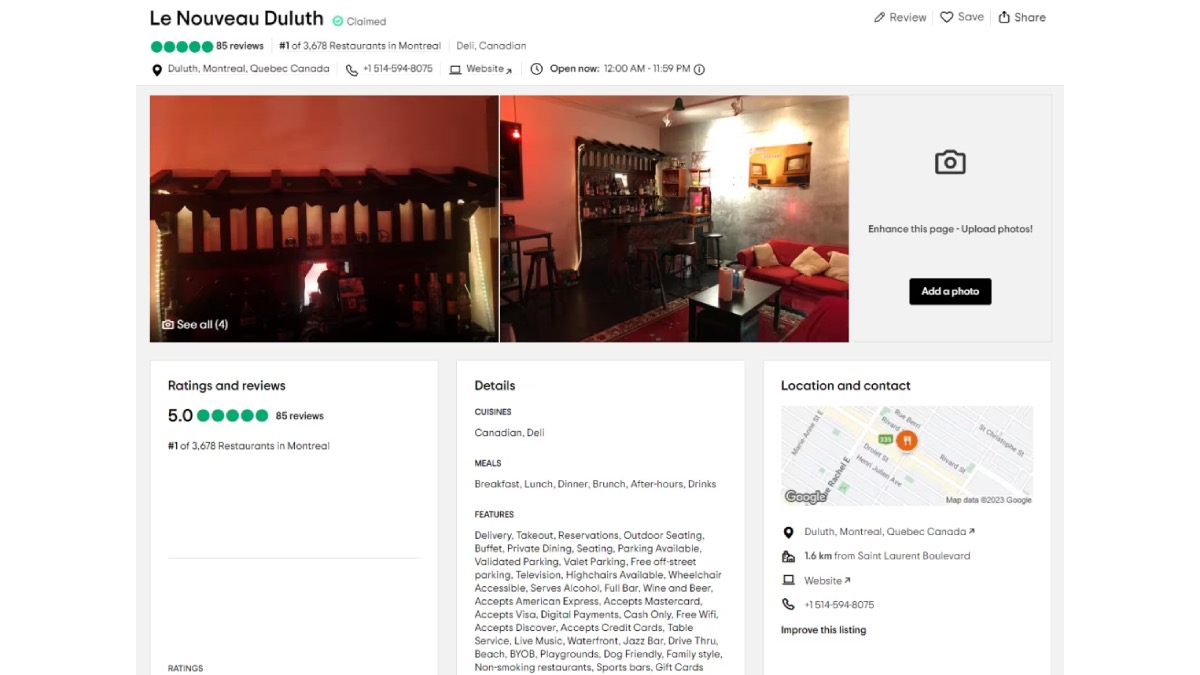This screenshot has width=1200, height=675.
Task: Click the Share upload icon
Action: (1004, 17)
